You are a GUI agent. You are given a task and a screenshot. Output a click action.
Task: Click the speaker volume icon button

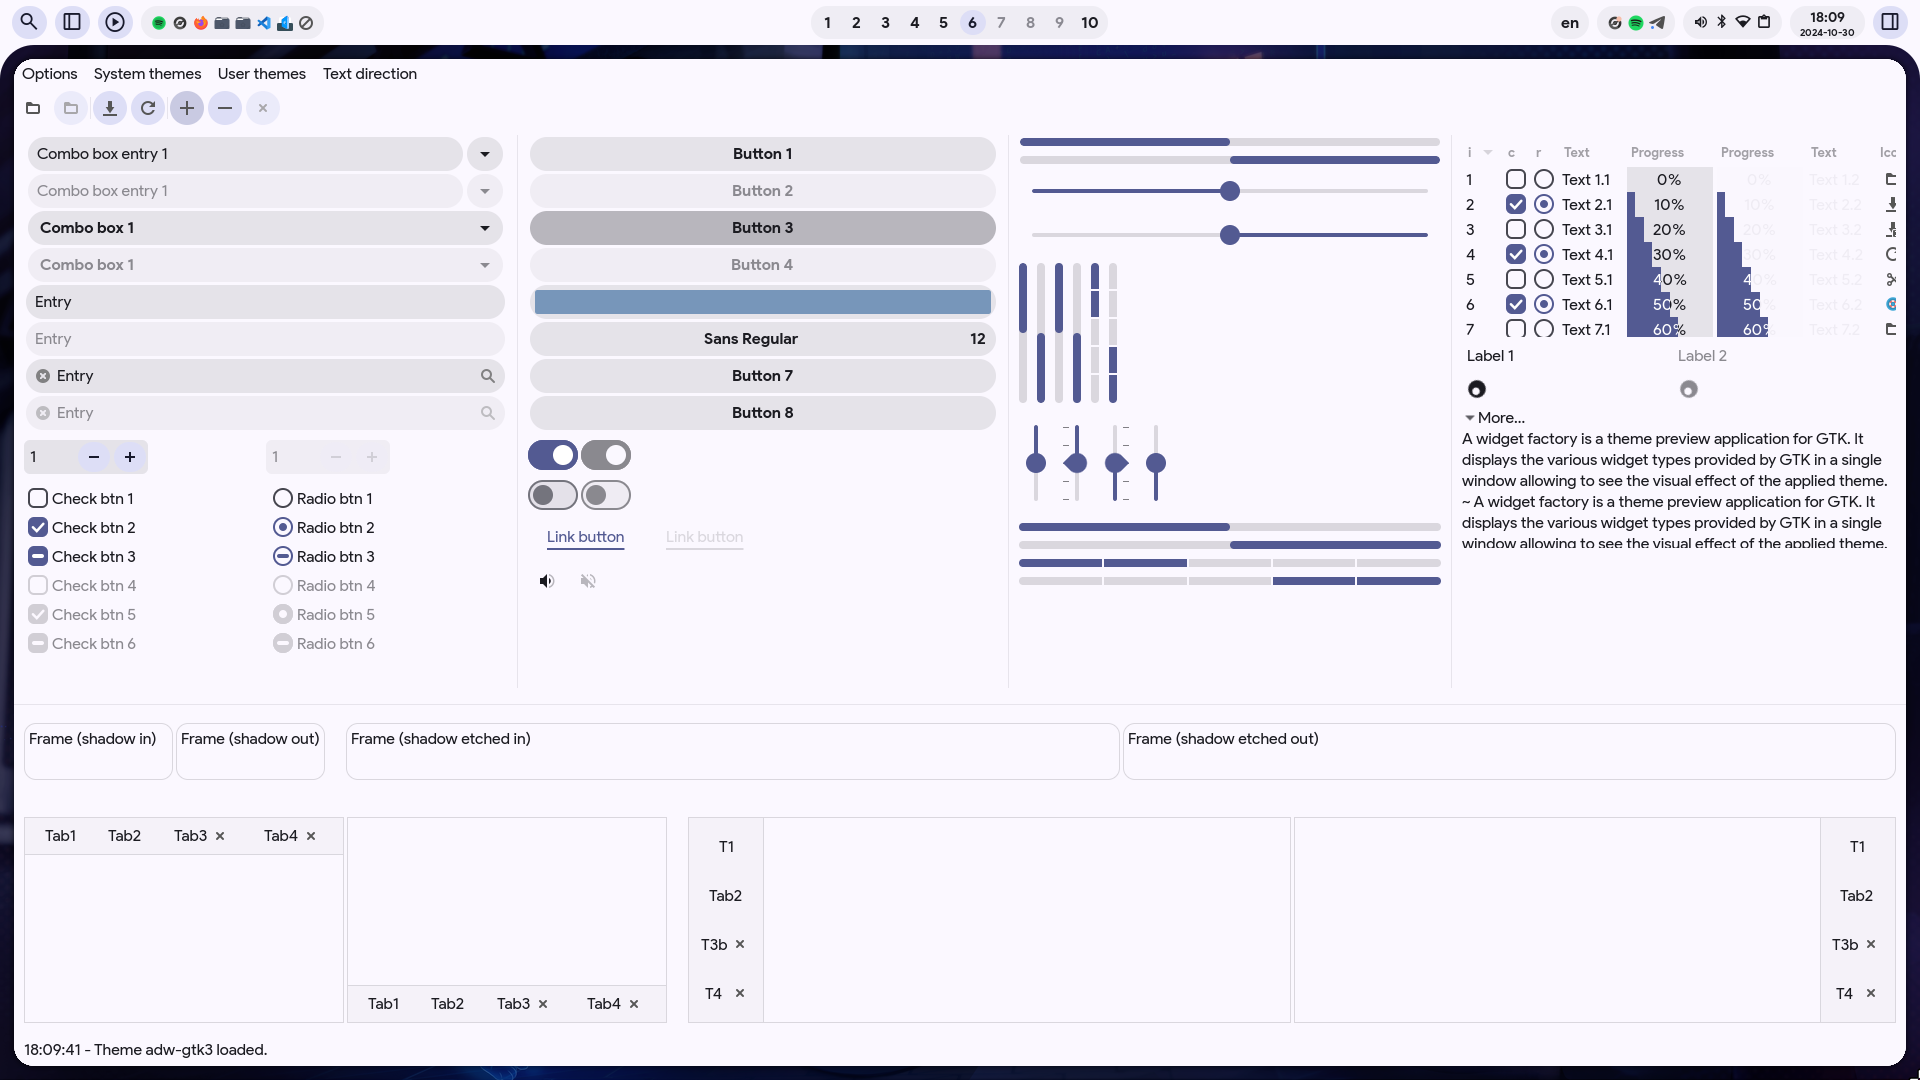547,581
